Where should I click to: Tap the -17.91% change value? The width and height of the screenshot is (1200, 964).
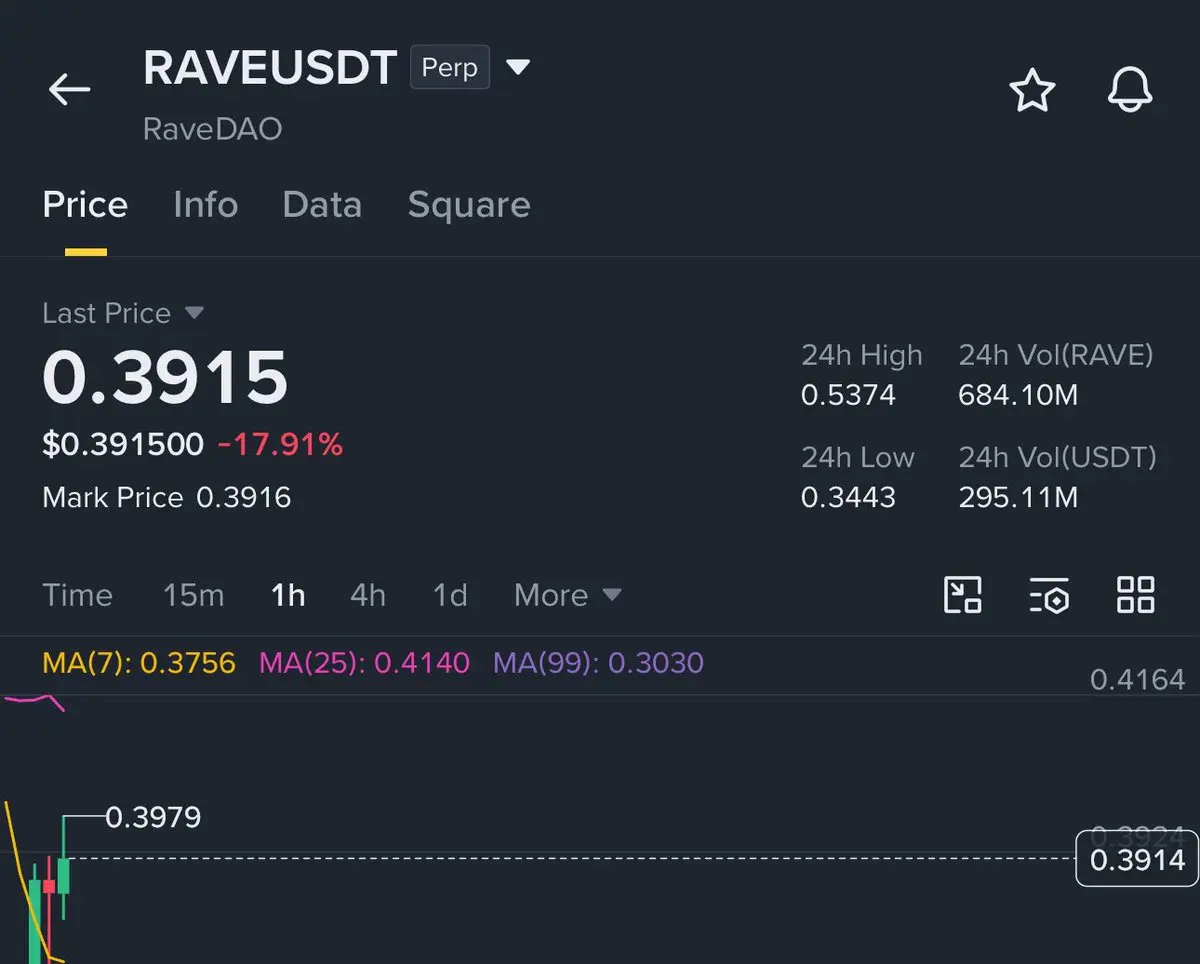coord(280,444)
